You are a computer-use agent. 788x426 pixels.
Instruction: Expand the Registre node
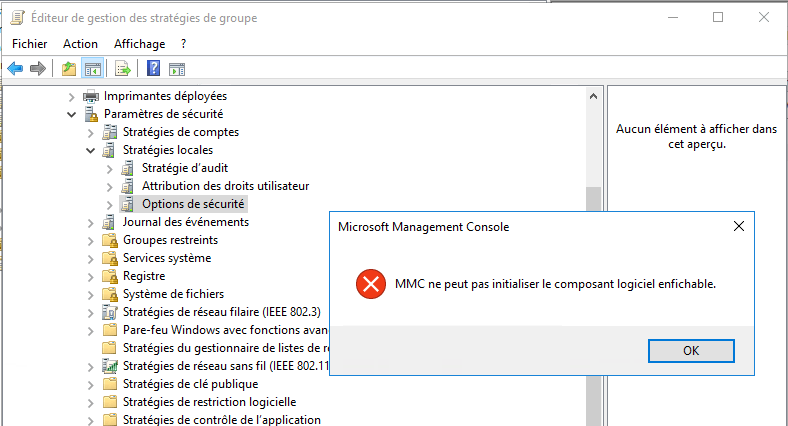90,277
